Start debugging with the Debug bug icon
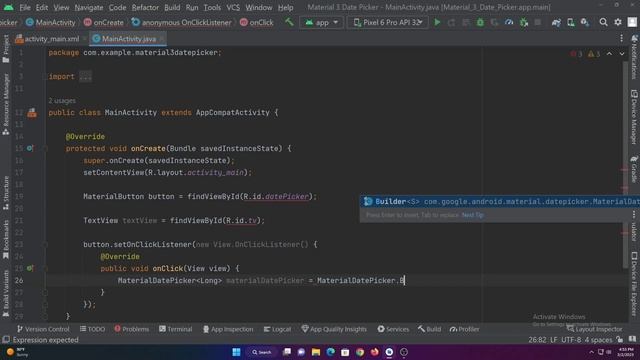 tap(480, 22)
